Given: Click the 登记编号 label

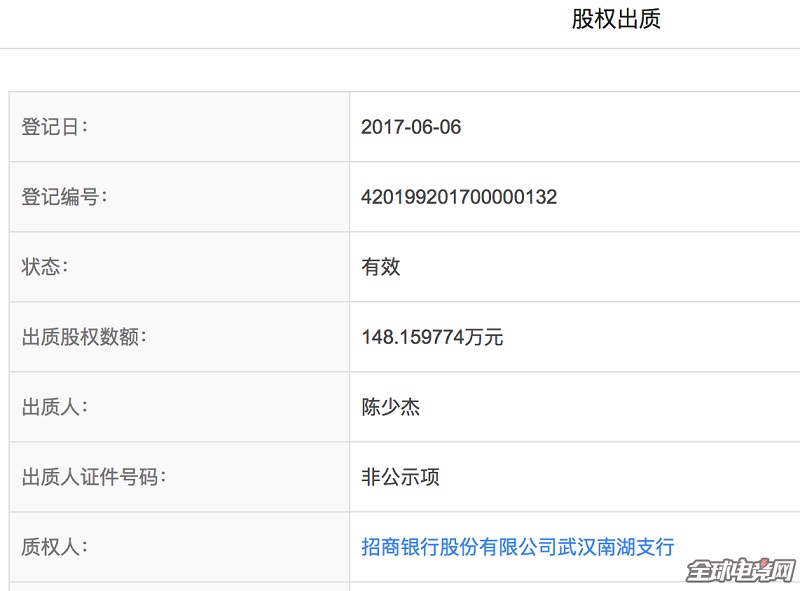Looking at the screenshot, I should click(x=64, y=197).
